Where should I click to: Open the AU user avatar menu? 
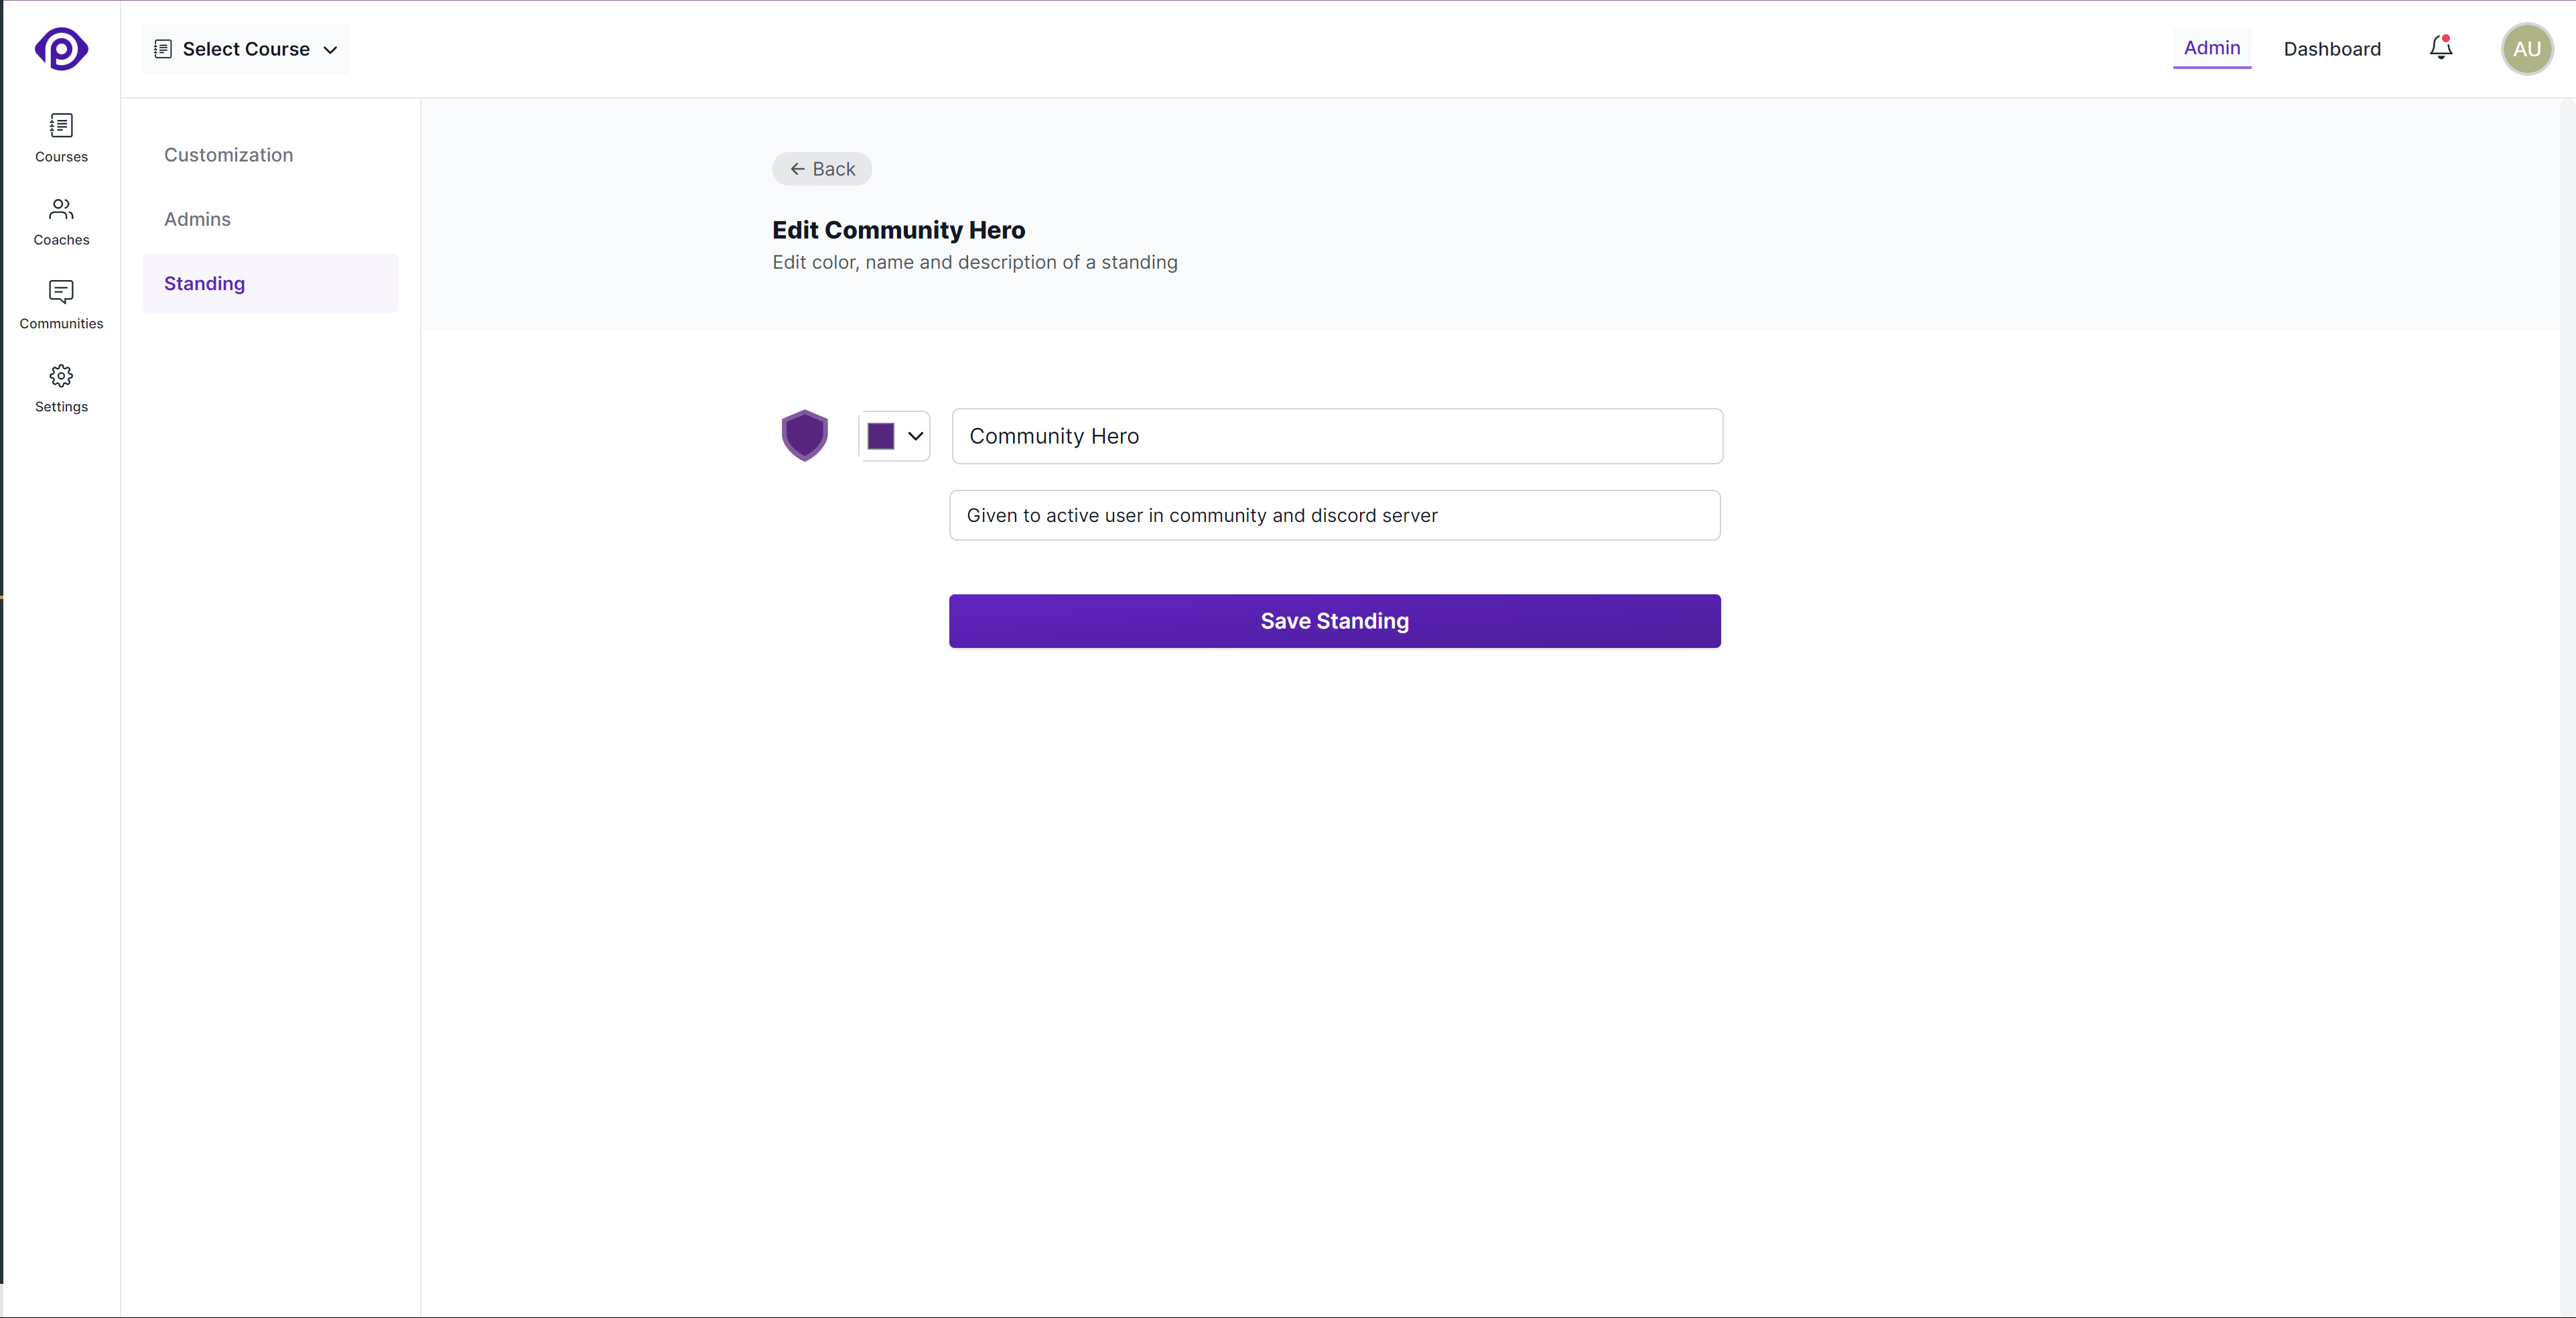2527,48
